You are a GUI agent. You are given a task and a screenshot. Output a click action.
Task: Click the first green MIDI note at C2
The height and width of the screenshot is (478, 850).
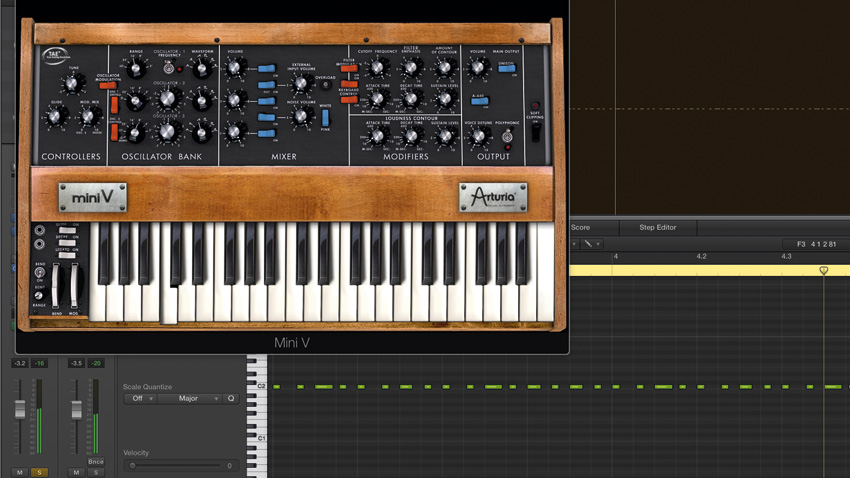276,387
